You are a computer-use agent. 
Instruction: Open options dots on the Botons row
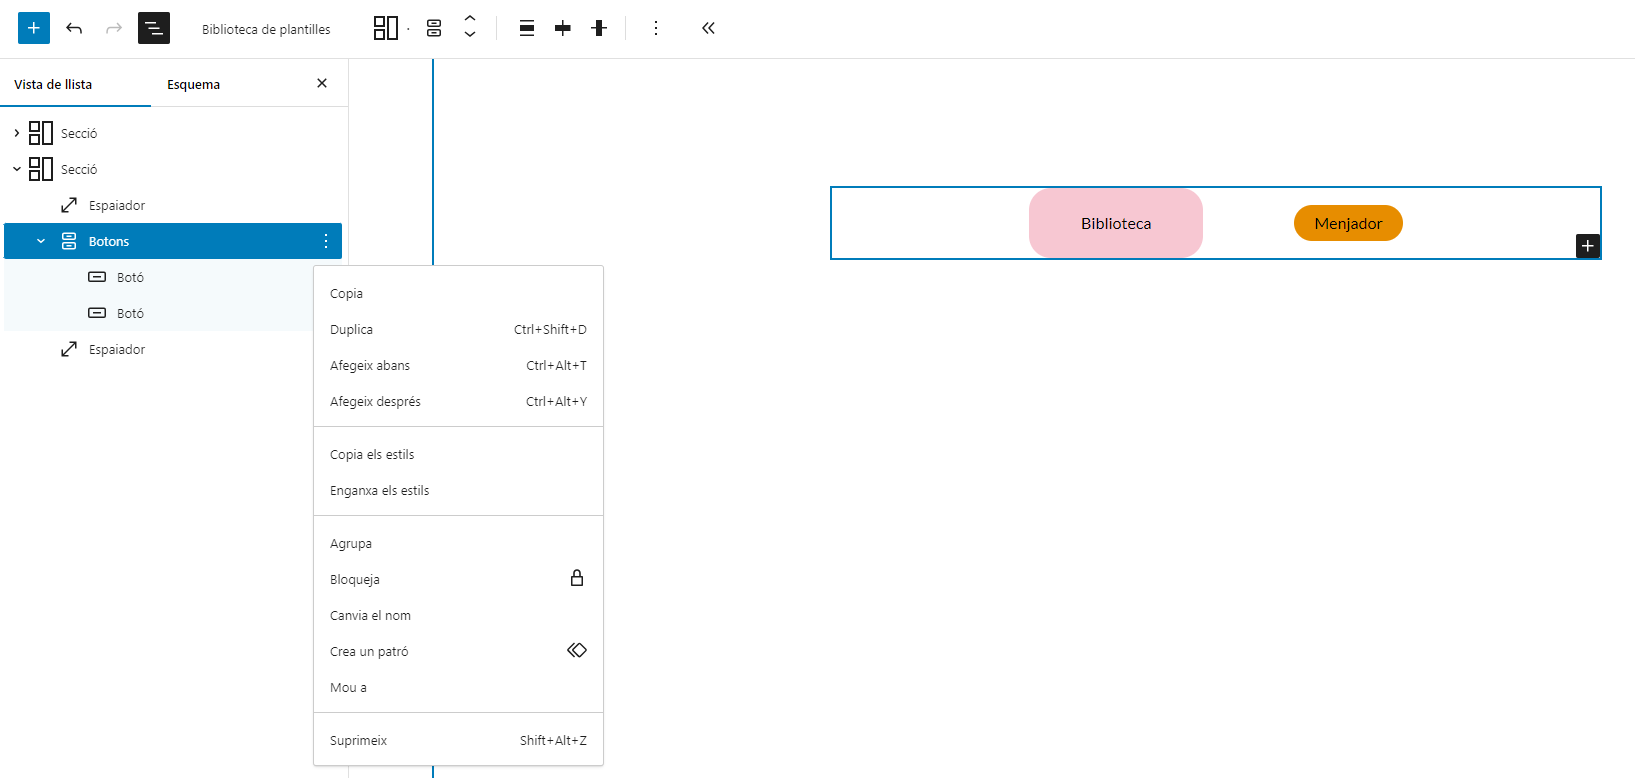326,241
